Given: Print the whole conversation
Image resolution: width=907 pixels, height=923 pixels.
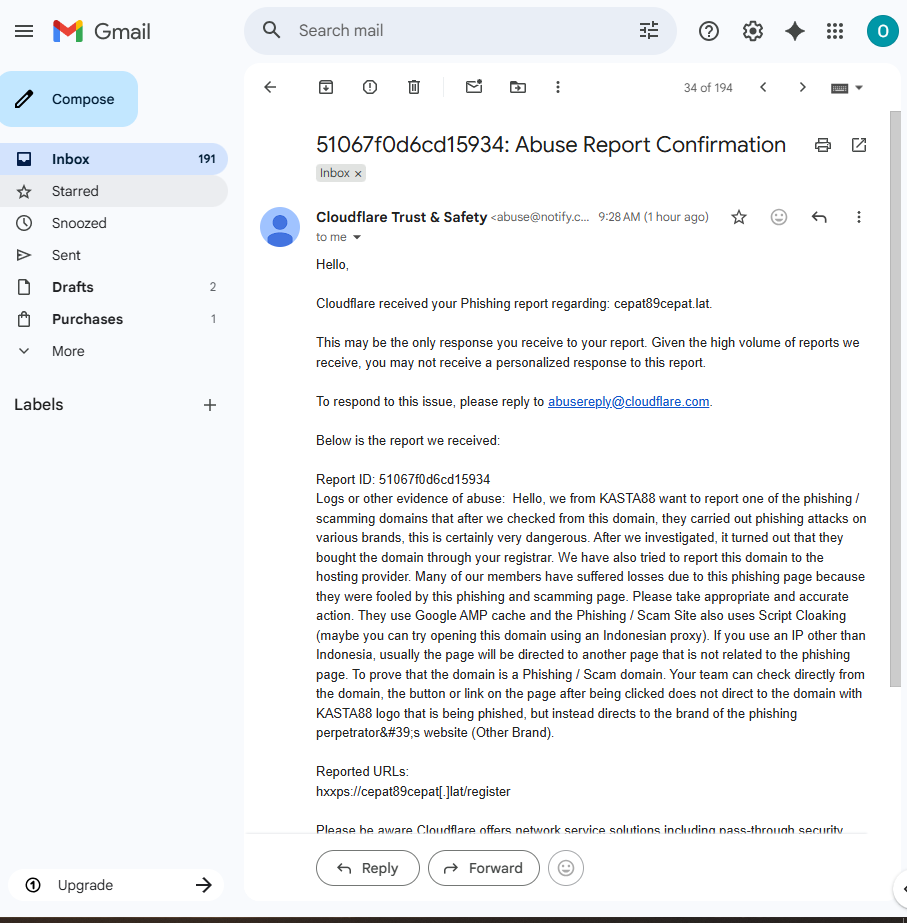Looking at the screenshot, I should (x=822, y=145).
